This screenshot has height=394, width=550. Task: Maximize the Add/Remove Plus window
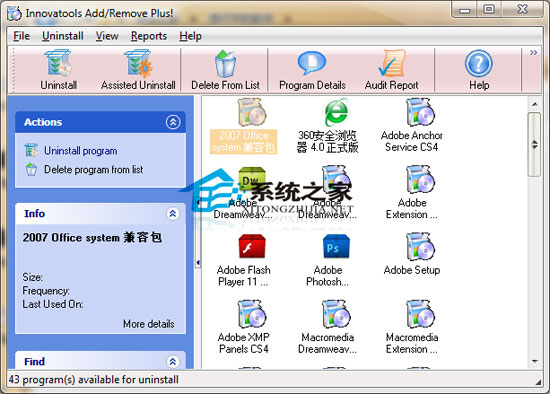489,9
